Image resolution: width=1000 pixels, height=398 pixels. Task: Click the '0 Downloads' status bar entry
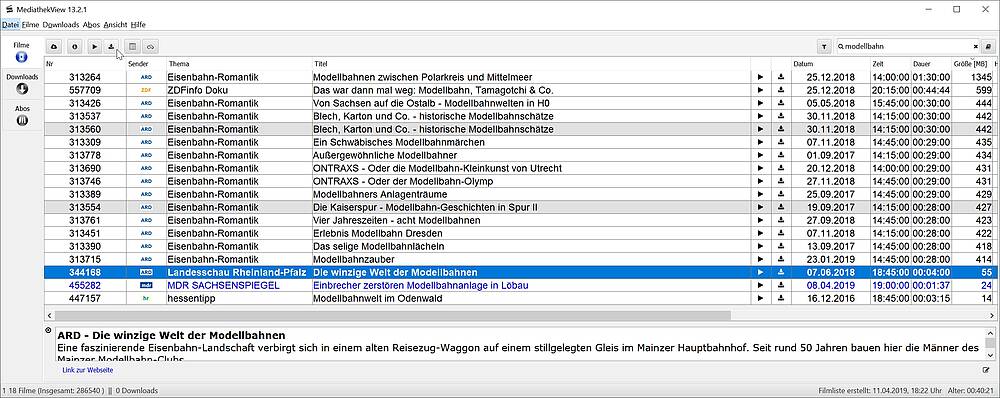point(136,390)
